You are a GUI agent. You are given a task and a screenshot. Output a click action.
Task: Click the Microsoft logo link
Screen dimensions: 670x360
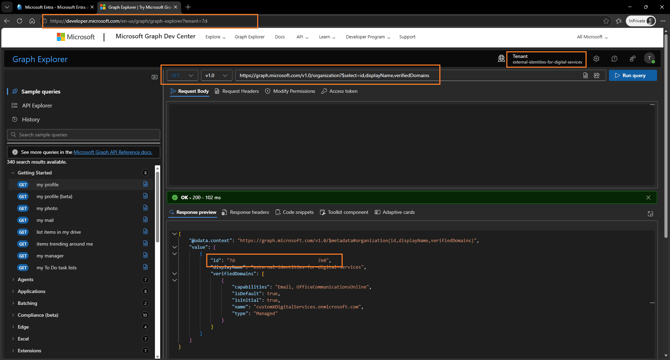coord(76,37)
